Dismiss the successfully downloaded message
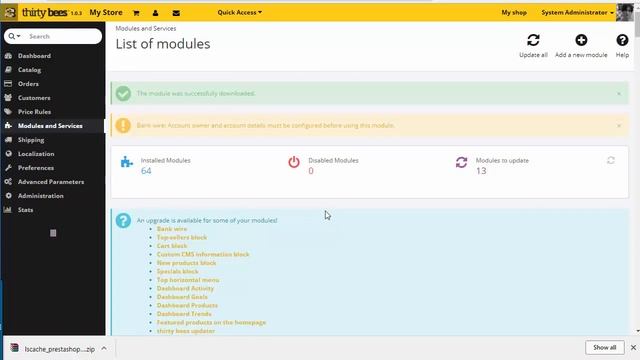Viewport: 640px width, 360px height. (619, 93)
